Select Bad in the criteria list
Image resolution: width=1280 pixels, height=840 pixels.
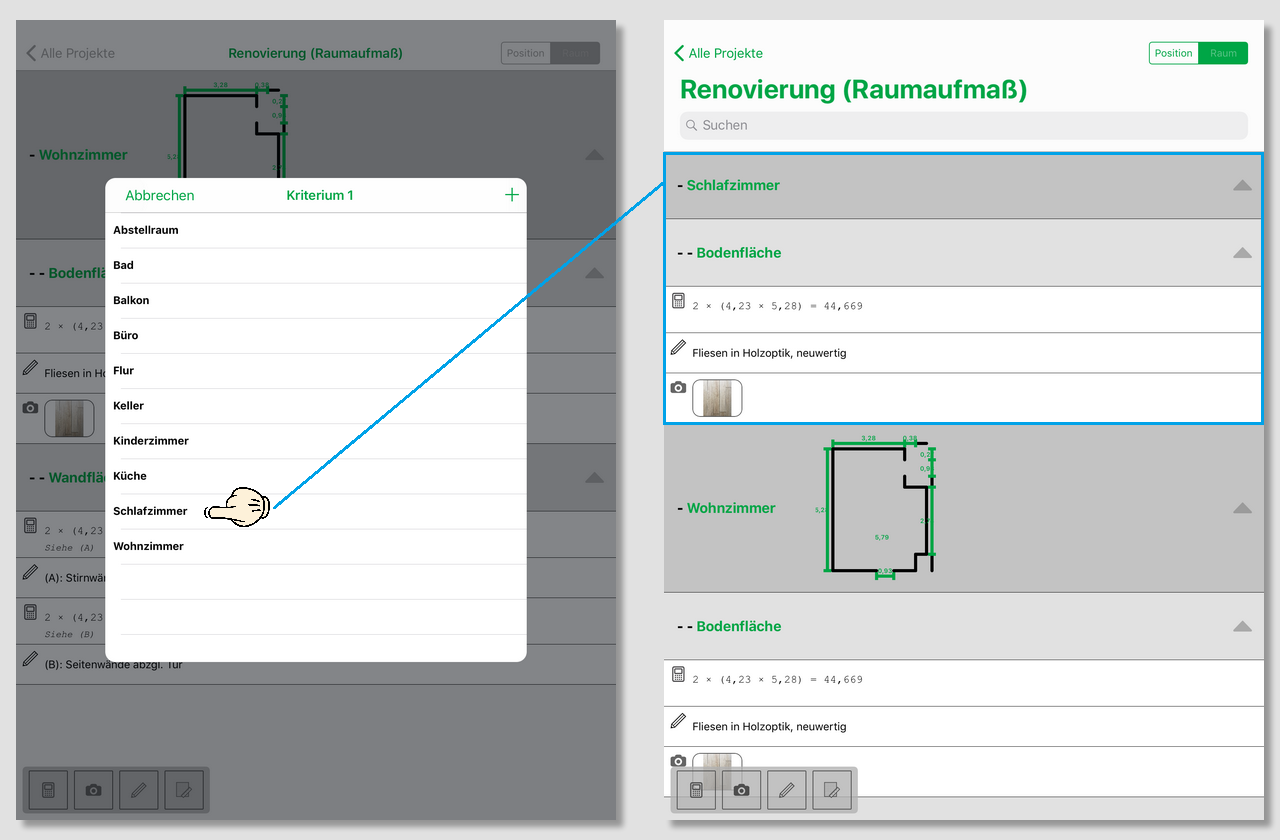(x=316, y=265)
